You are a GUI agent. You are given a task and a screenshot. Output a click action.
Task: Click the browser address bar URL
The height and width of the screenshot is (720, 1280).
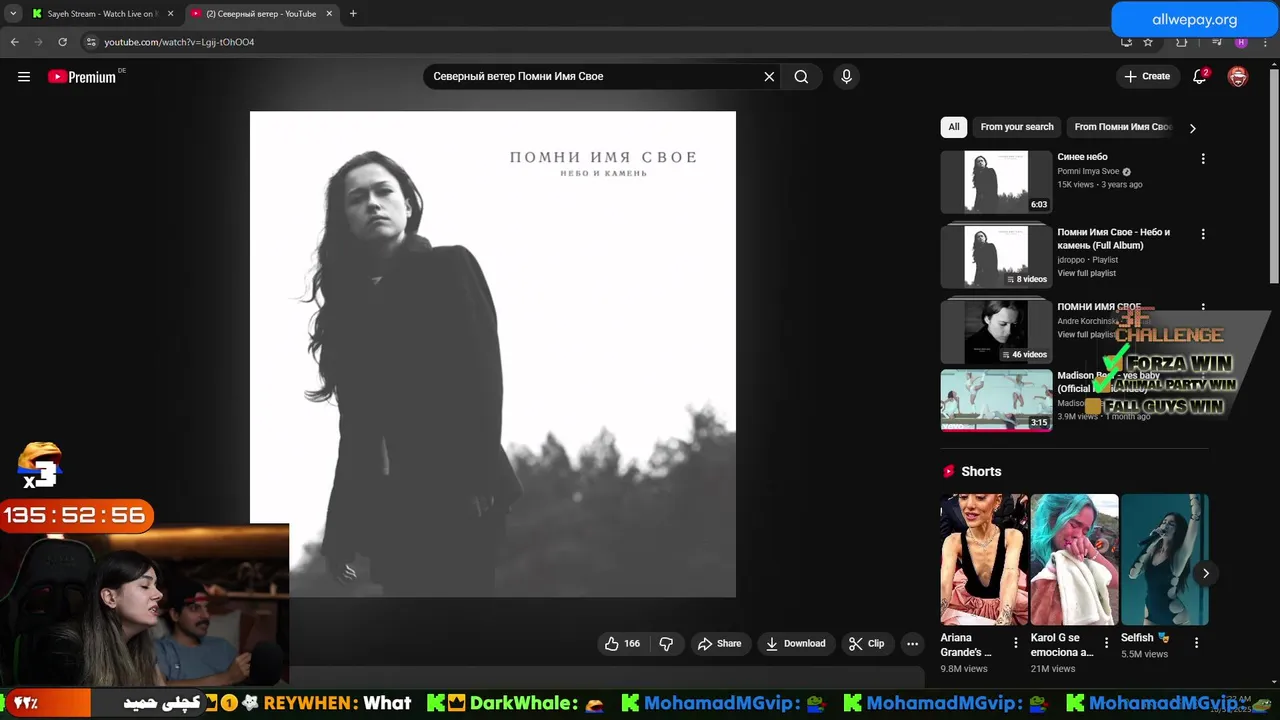coord(179,42)
